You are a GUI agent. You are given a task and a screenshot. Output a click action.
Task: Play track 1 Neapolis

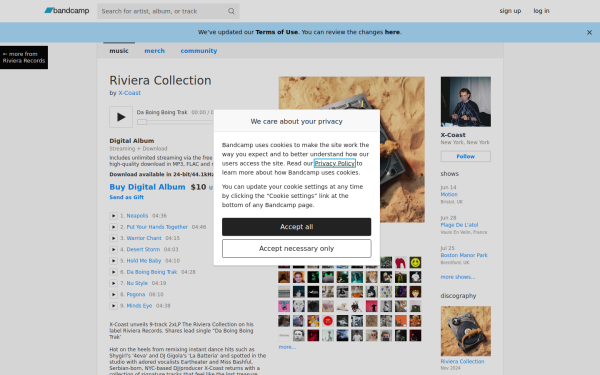[113, 216]
